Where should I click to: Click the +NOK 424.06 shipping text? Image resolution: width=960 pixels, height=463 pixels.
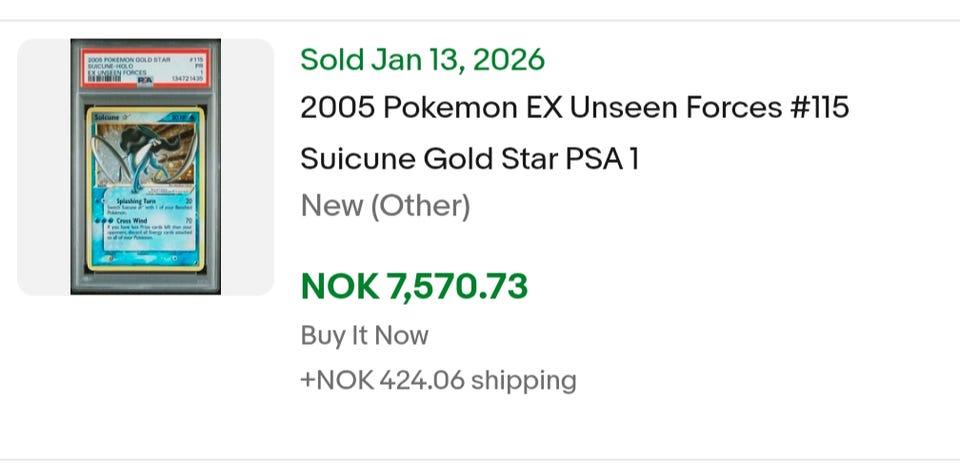(x=438, y=380)
